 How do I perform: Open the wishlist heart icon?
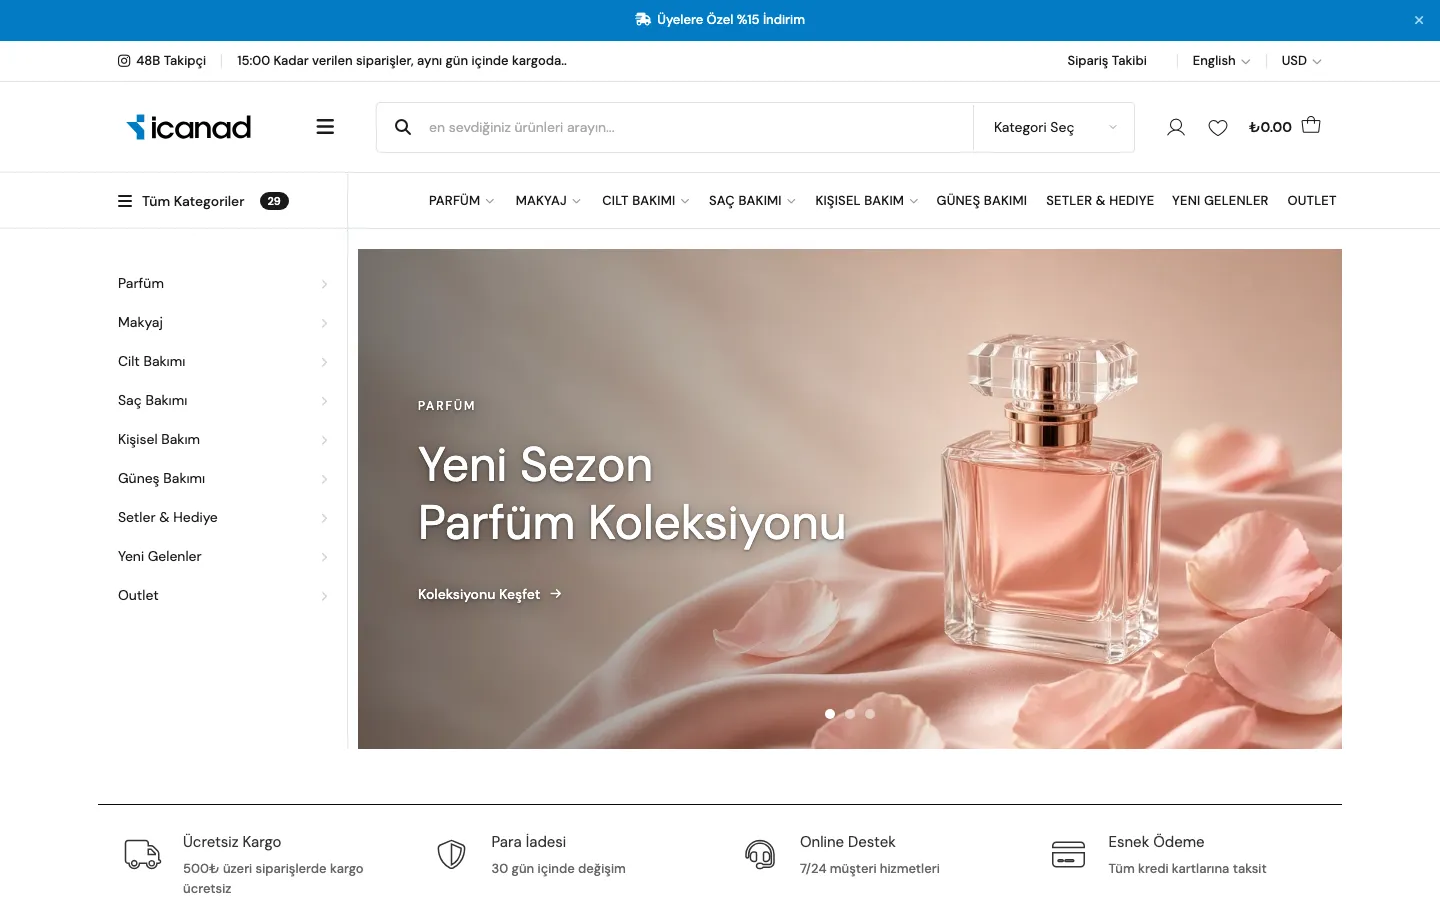click(x=1218, y=127)
